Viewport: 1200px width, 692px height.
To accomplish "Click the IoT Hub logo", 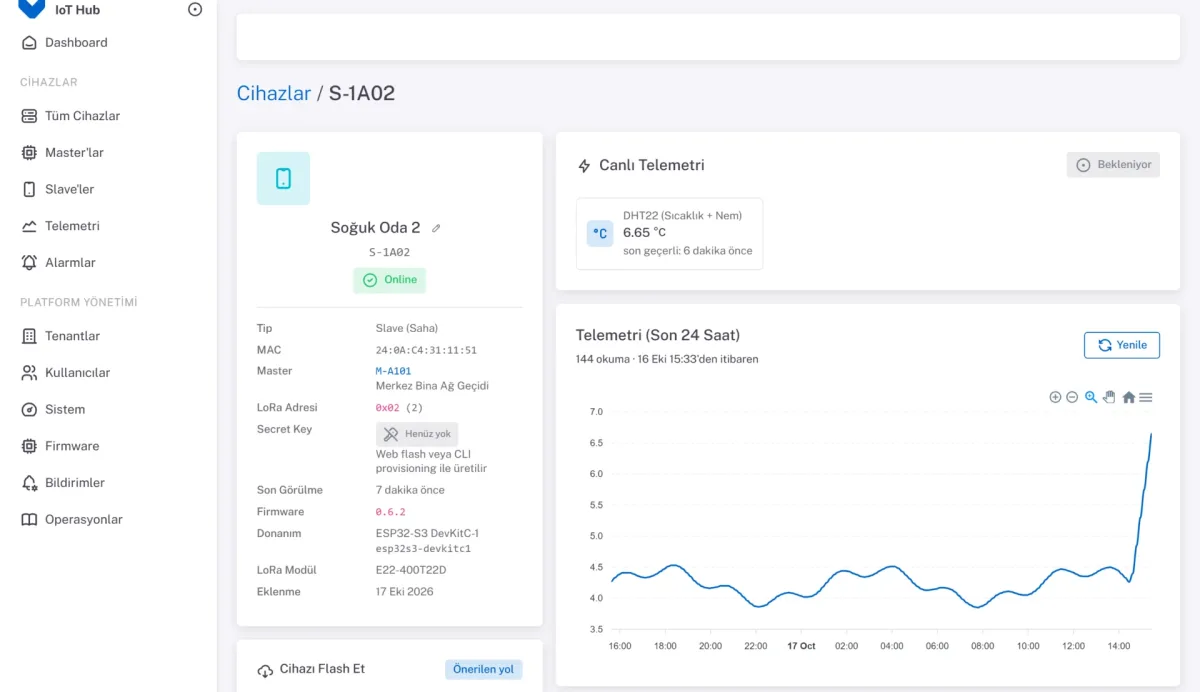I will point(32,8).
